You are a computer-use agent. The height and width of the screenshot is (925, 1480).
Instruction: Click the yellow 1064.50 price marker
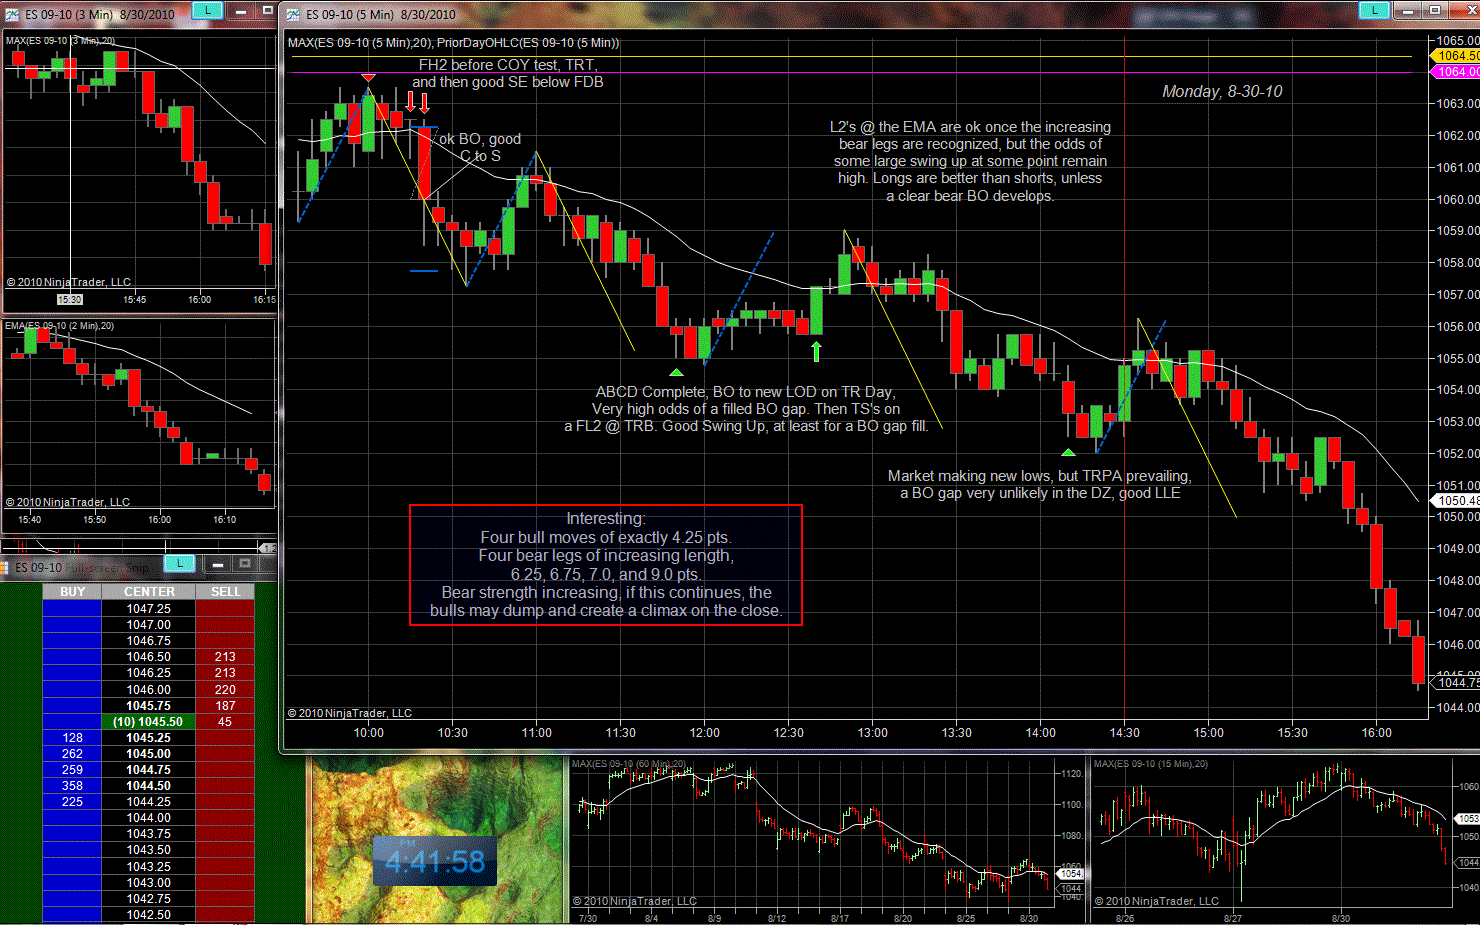1456,56
